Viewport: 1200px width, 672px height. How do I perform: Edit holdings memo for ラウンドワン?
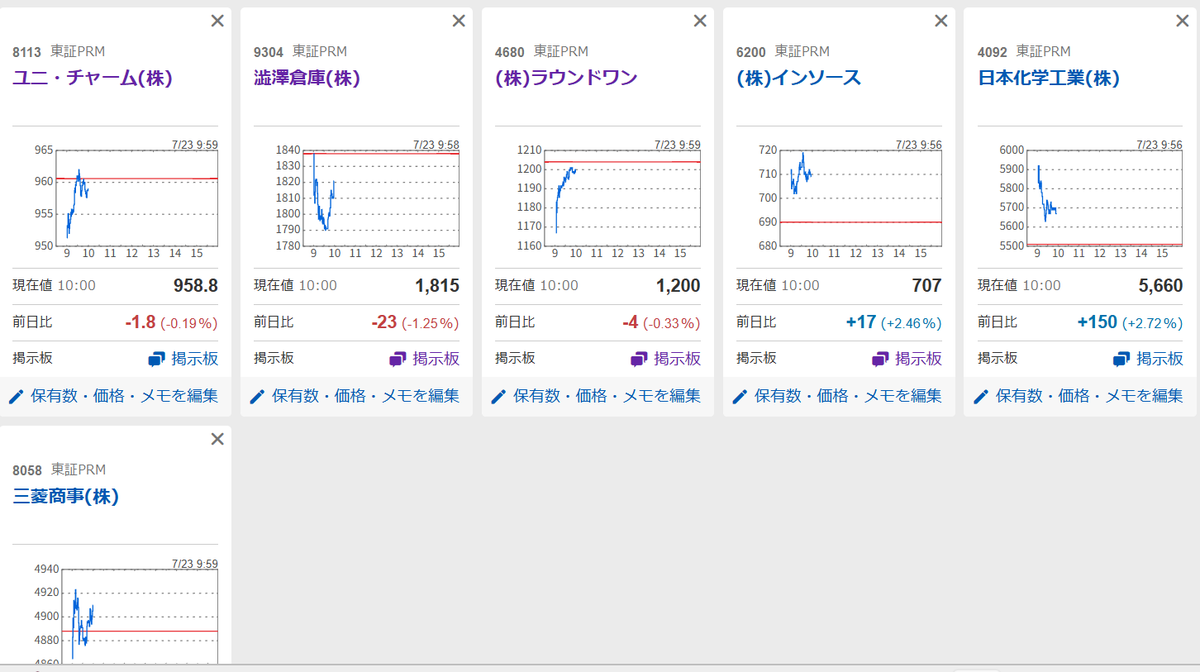tap(596, 396)
